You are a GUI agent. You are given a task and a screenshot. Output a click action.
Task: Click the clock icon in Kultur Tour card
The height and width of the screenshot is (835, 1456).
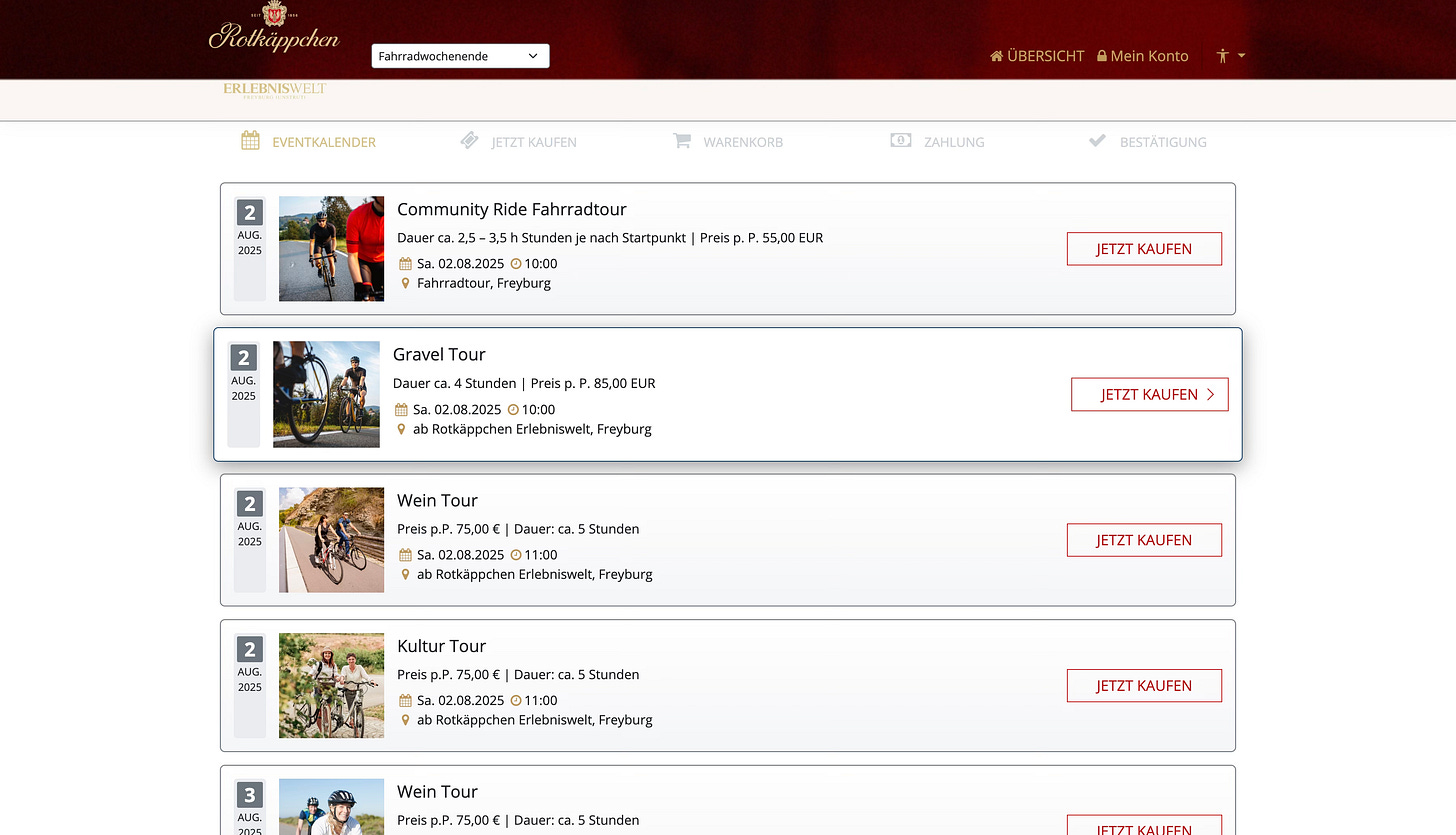tap(516, 701)
